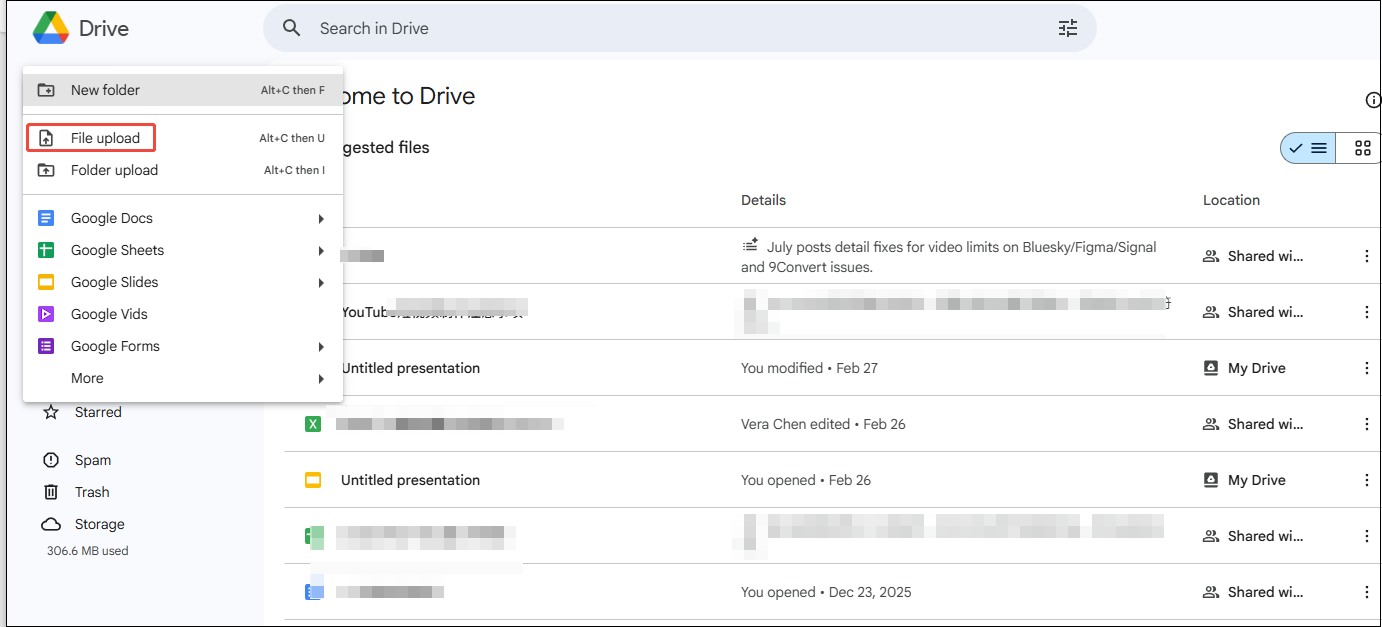The height and width of the screenshot is (627, 1382).
Task: Expand the Google Forms submenu arrow
Action: pos(321,346)
